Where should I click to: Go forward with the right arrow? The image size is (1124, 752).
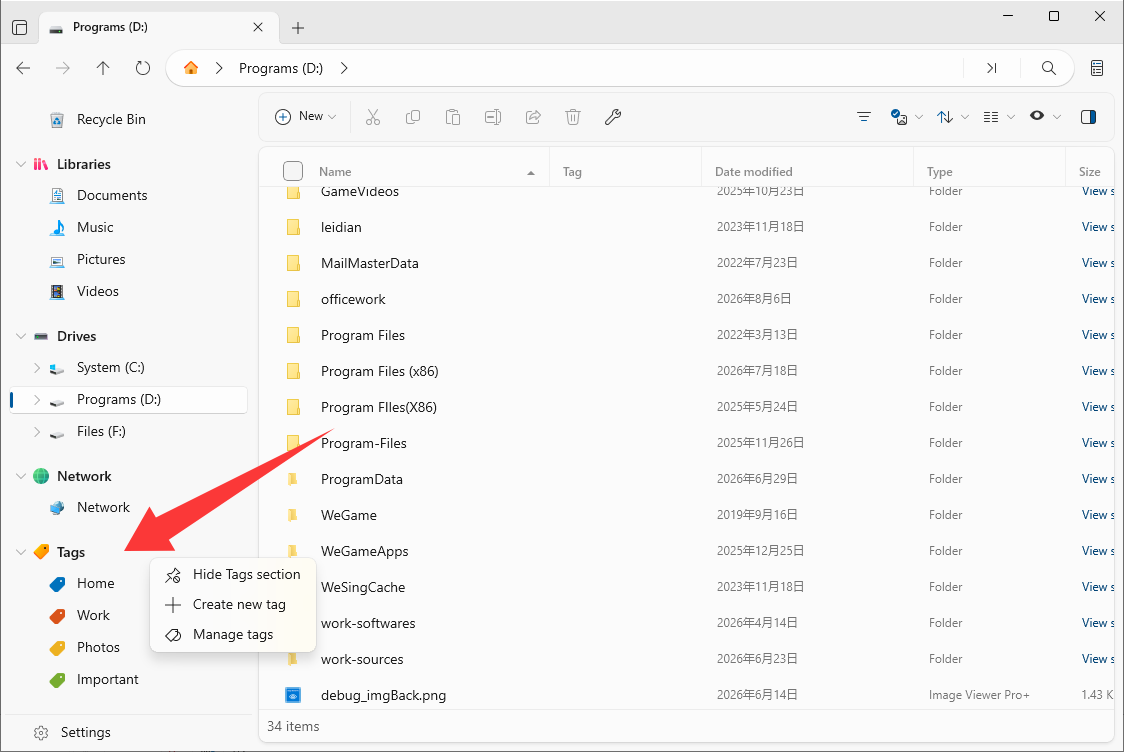click(63, 68)
